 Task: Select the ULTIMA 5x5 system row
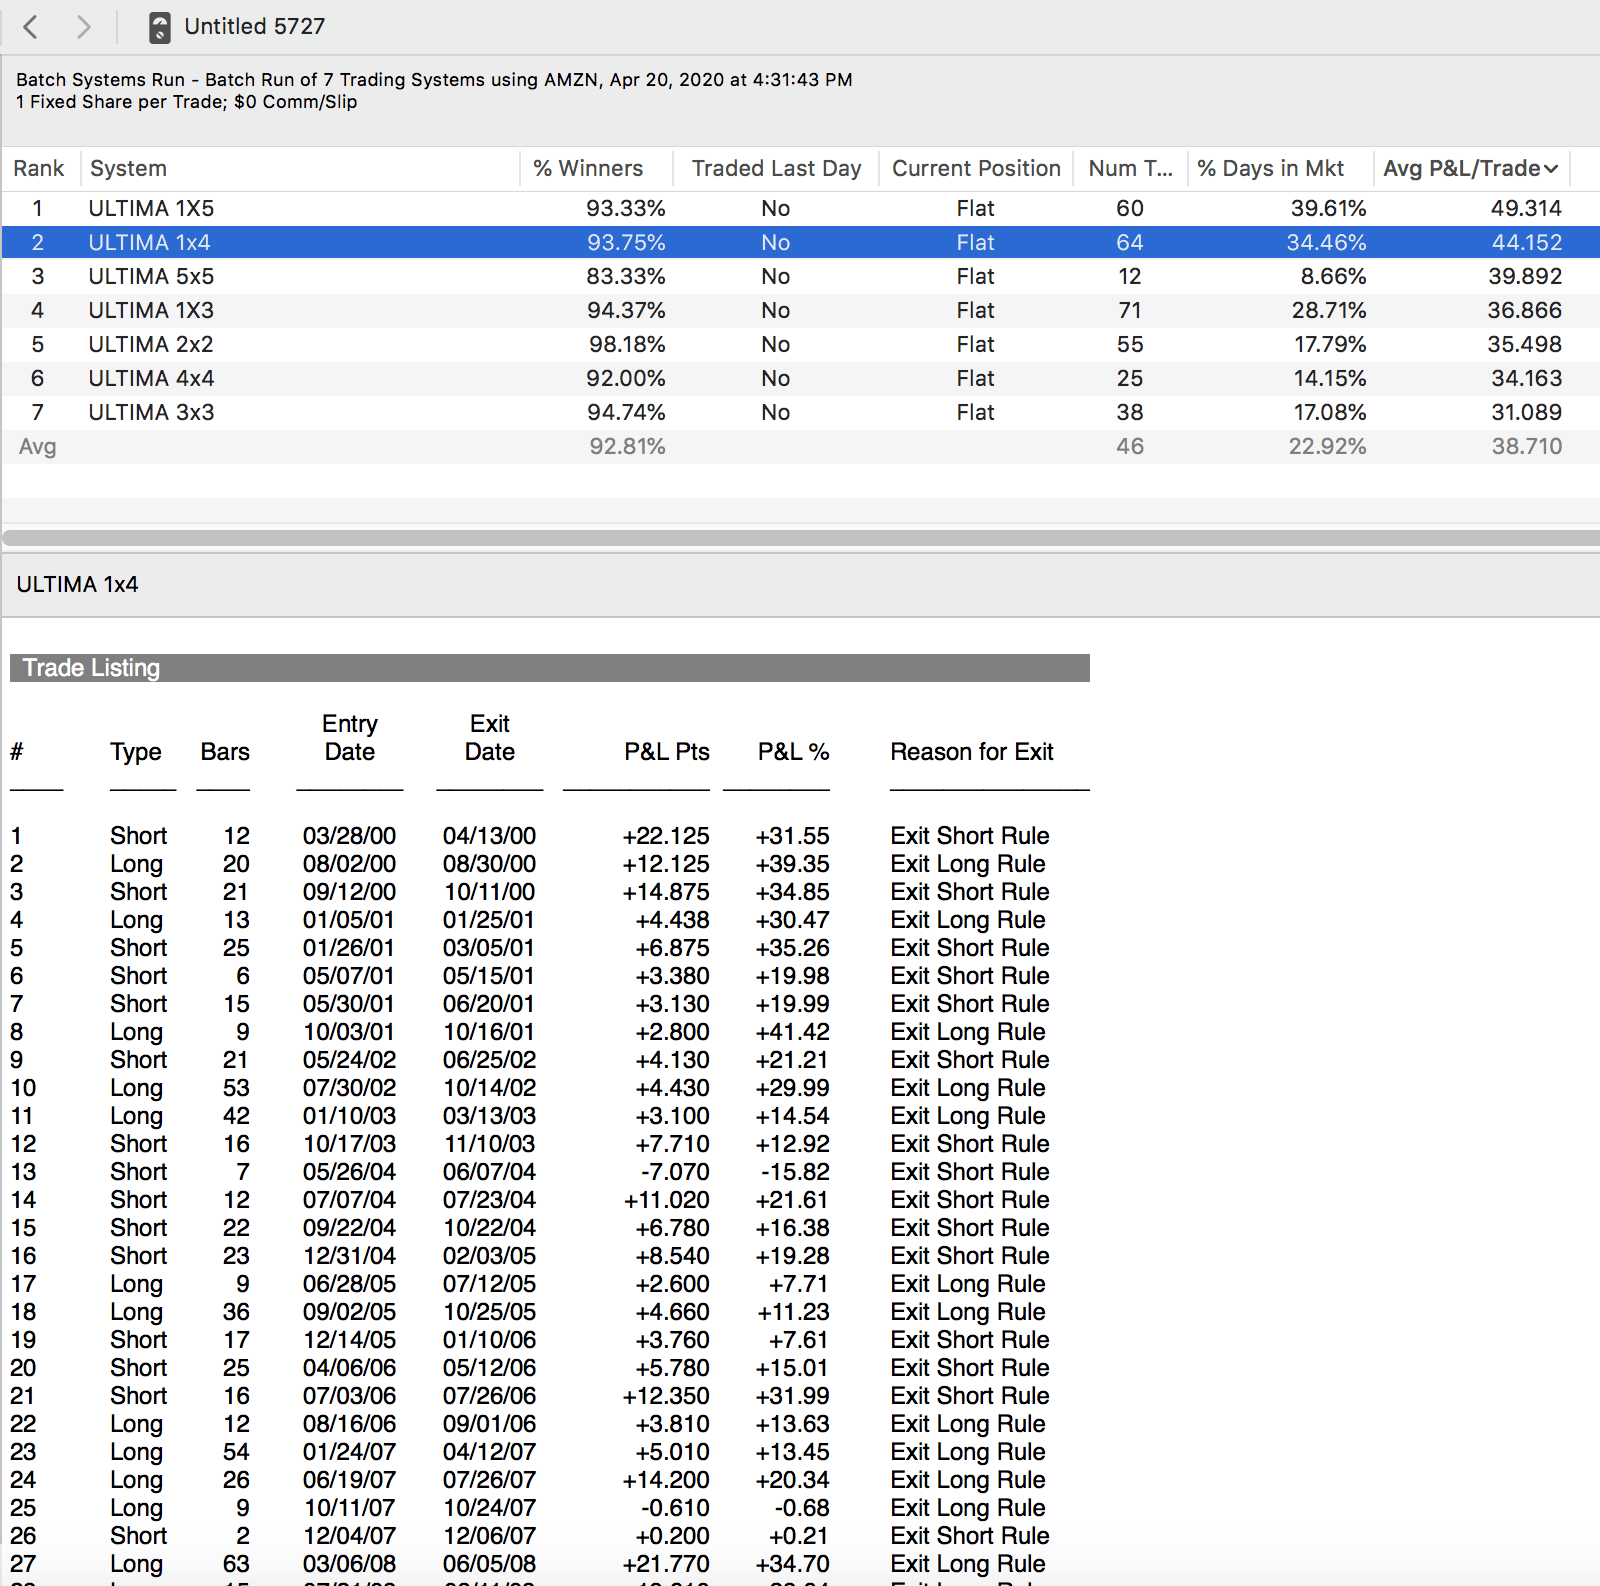pos(151,276)
